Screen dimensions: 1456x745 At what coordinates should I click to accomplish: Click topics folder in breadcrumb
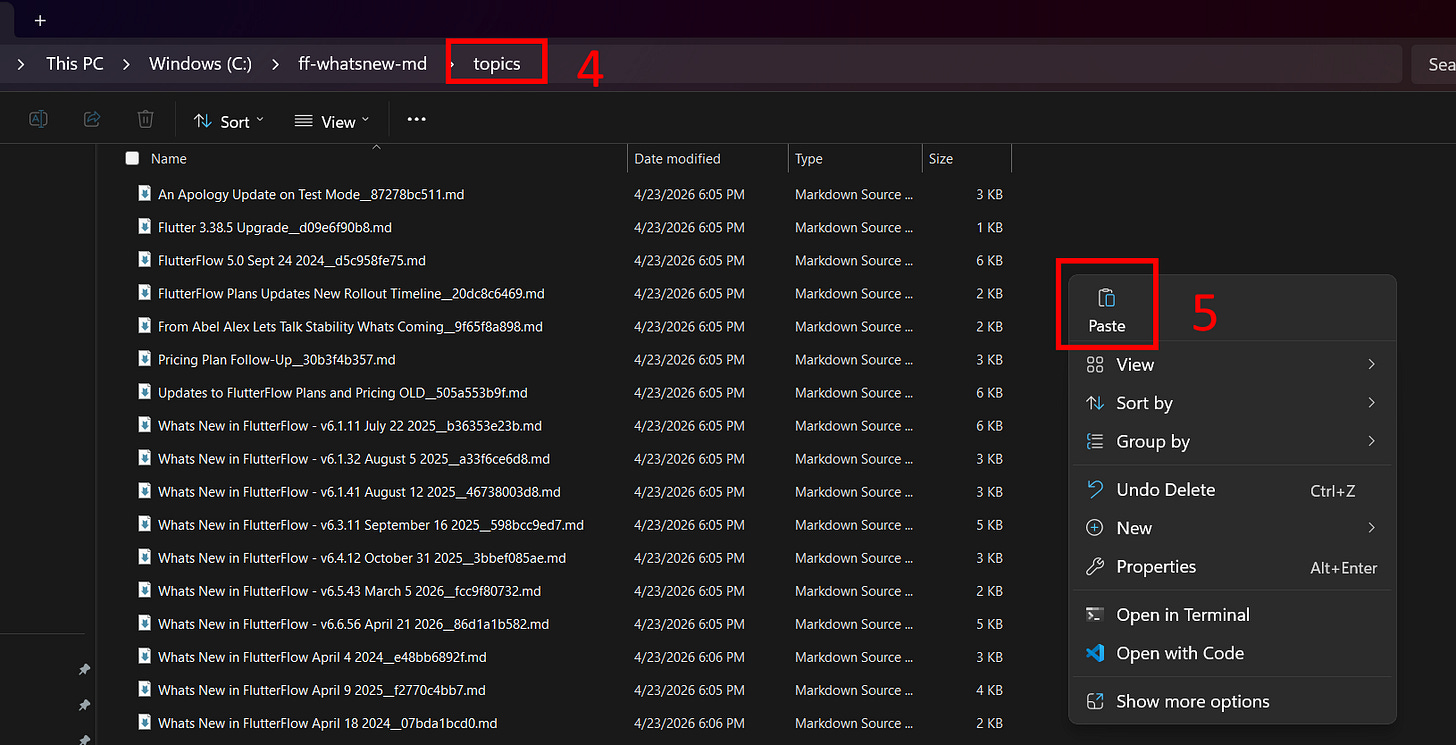coord(497,64)
